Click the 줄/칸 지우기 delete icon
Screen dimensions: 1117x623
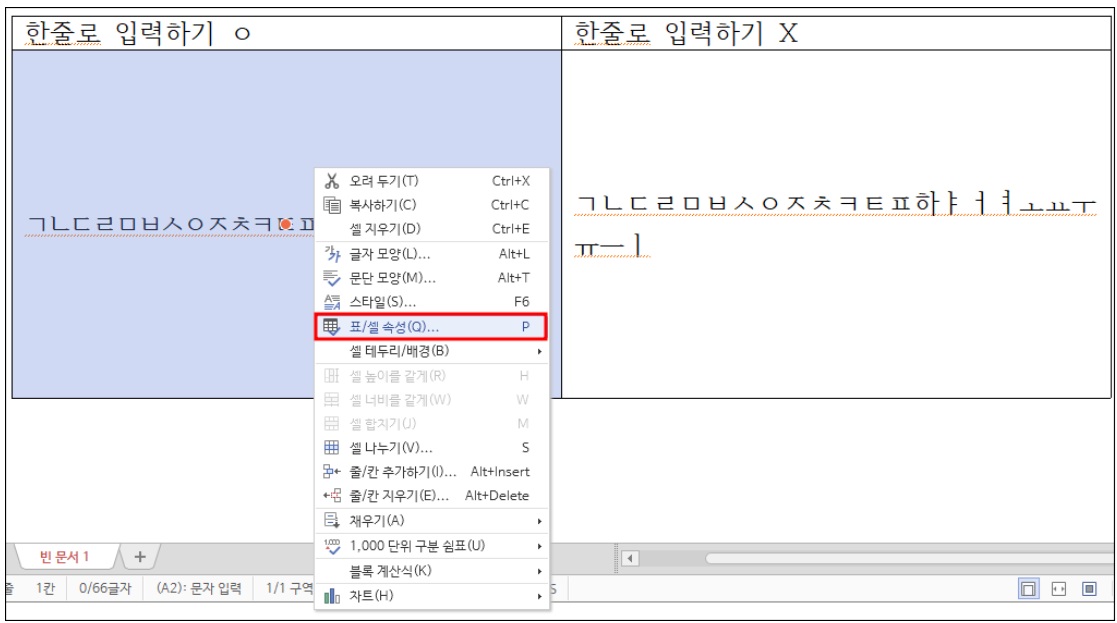click(x=332, y=496)
